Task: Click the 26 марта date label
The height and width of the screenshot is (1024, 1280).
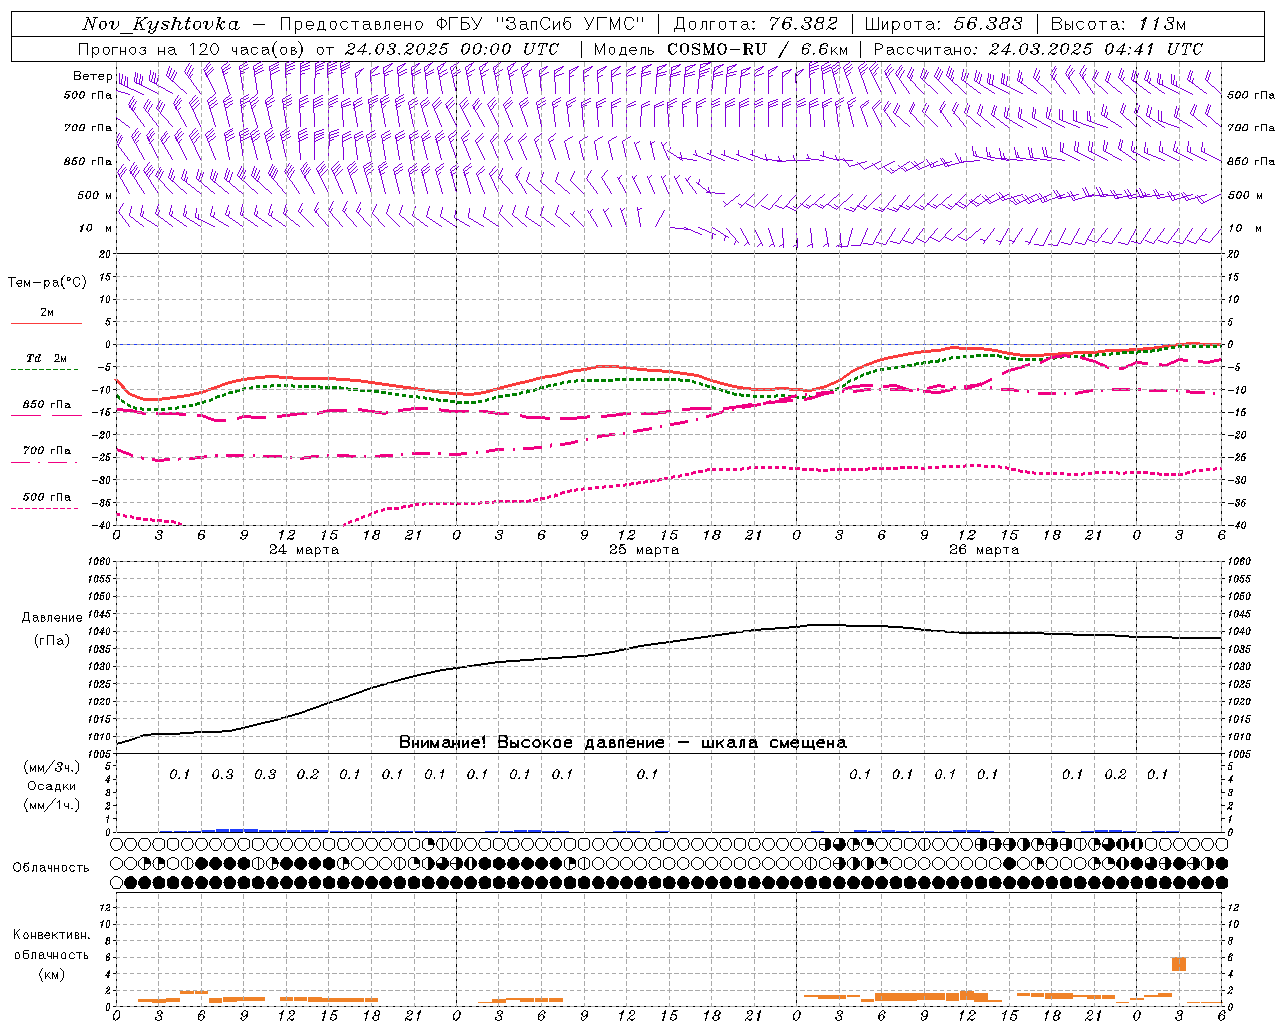Action: (984, 550)
